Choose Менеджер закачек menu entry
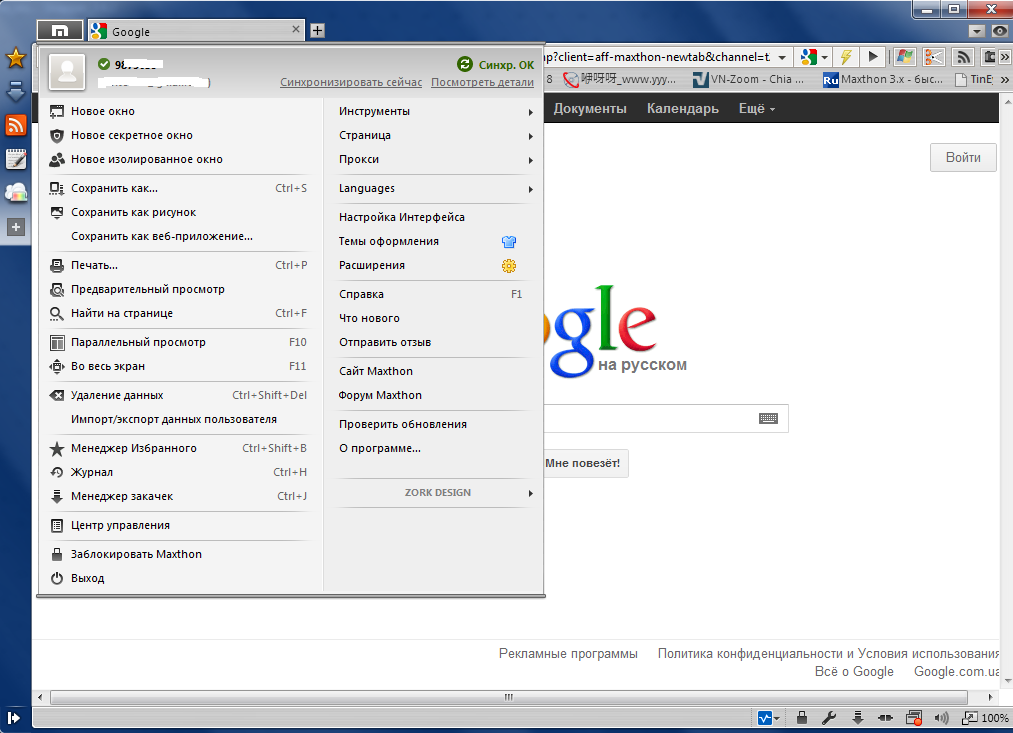Screen dimensions: 1013x733 coord(122,496)
